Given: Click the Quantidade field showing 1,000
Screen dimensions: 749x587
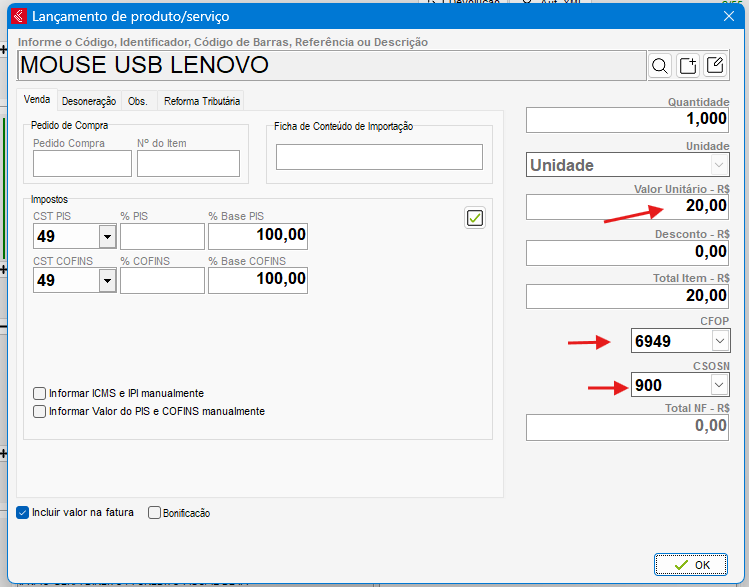Looking at the screenshot, I should pos(628,119).
